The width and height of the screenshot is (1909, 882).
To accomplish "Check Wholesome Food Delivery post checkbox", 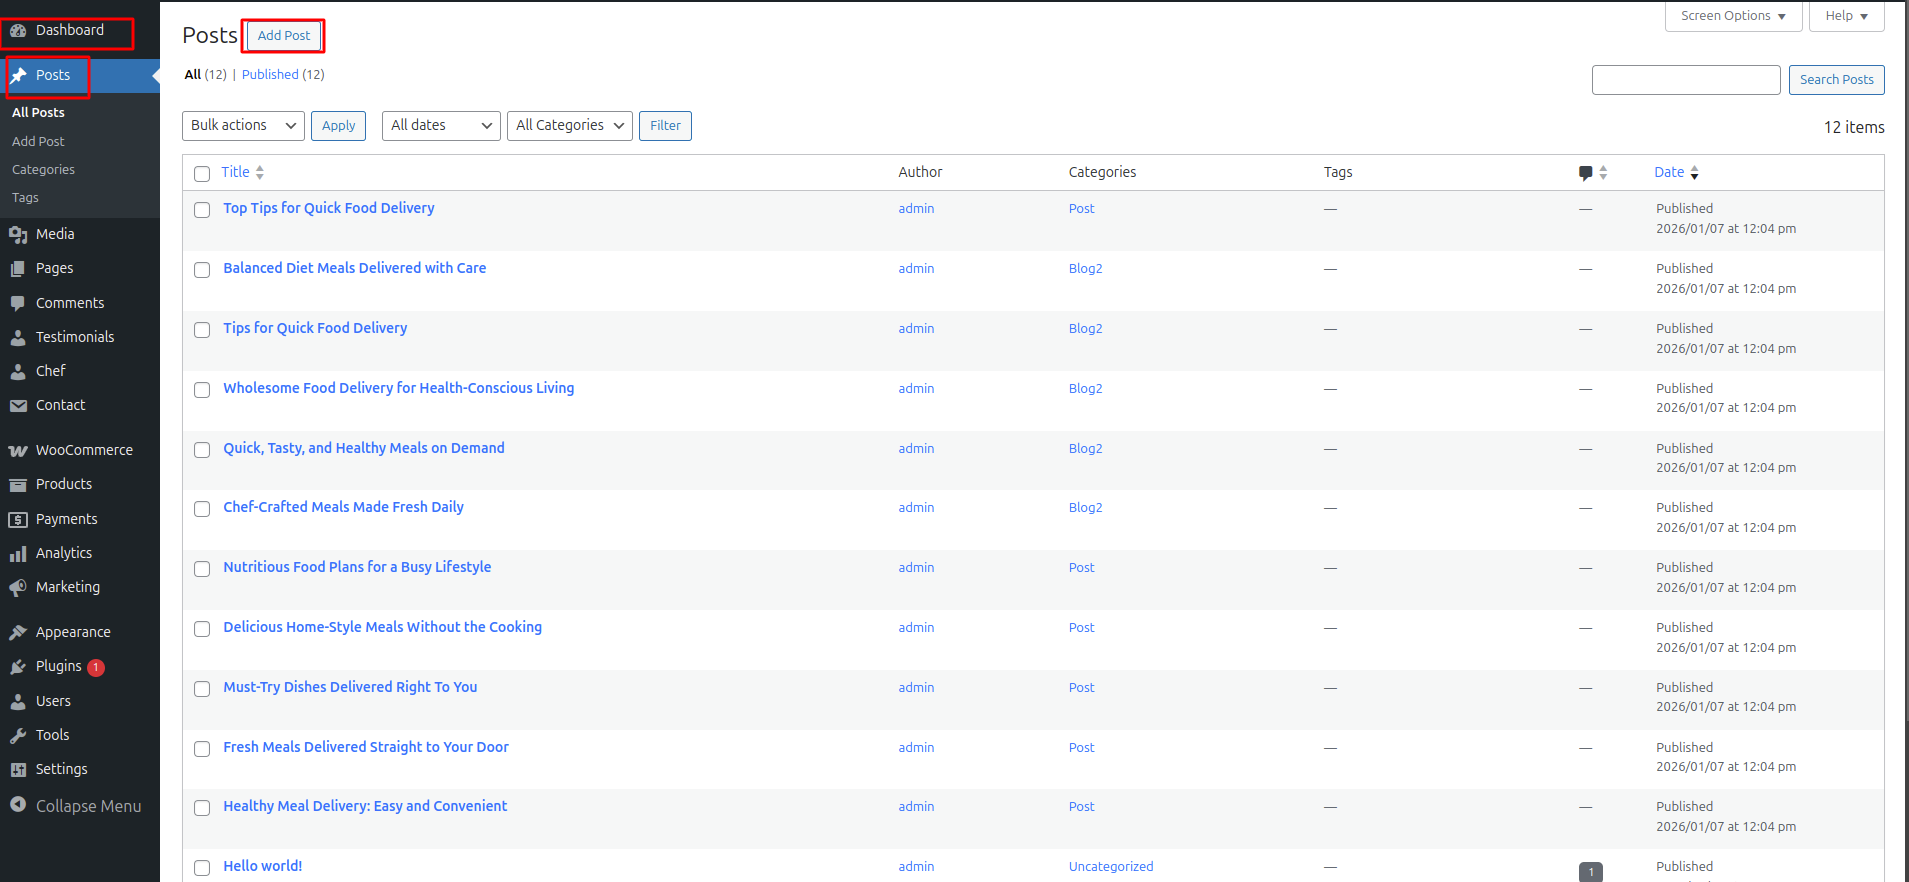I will (x=202, y=390).
